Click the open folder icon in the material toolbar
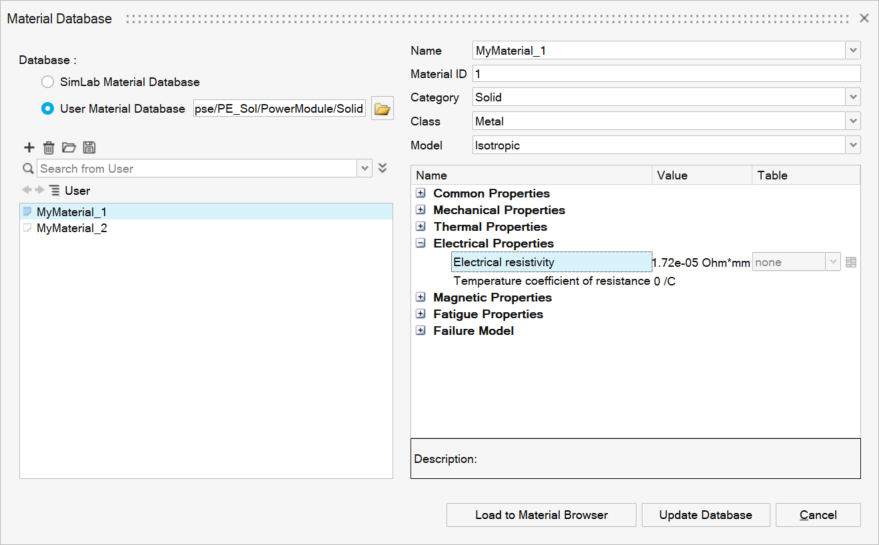 click(69, 147)
